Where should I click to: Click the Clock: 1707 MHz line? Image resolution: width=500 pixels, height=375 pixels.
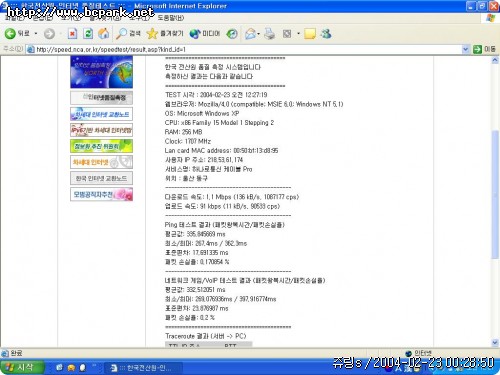tap(188, 141)
